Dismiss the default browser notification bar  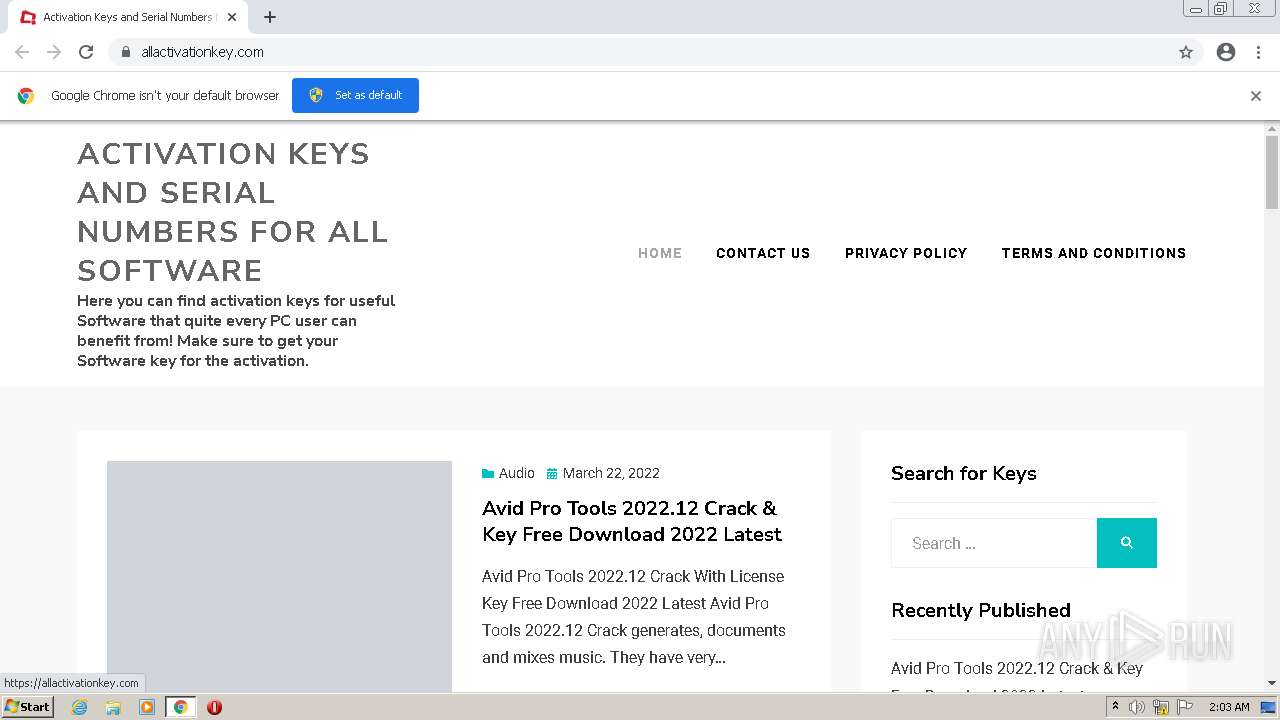pyautogui.click(x=1256, y=96)
